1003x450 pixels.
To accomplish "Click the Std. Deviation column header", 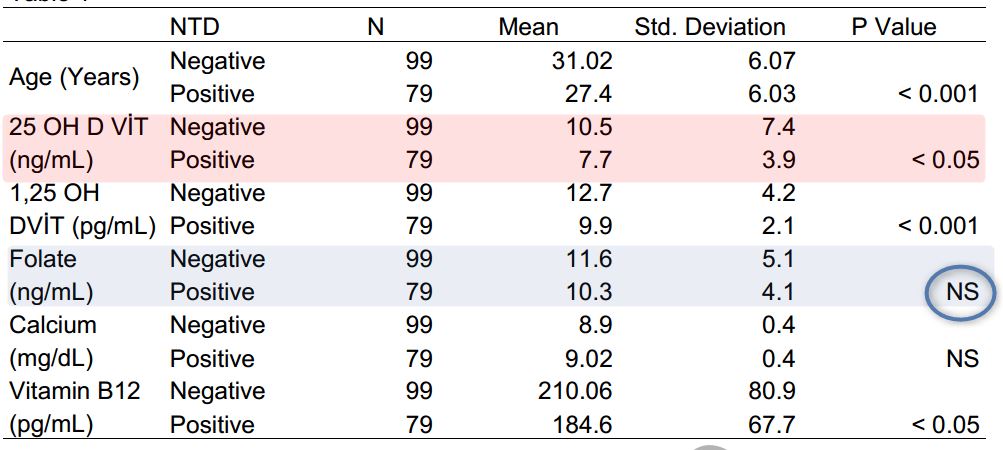I will (x=710, y=27).
